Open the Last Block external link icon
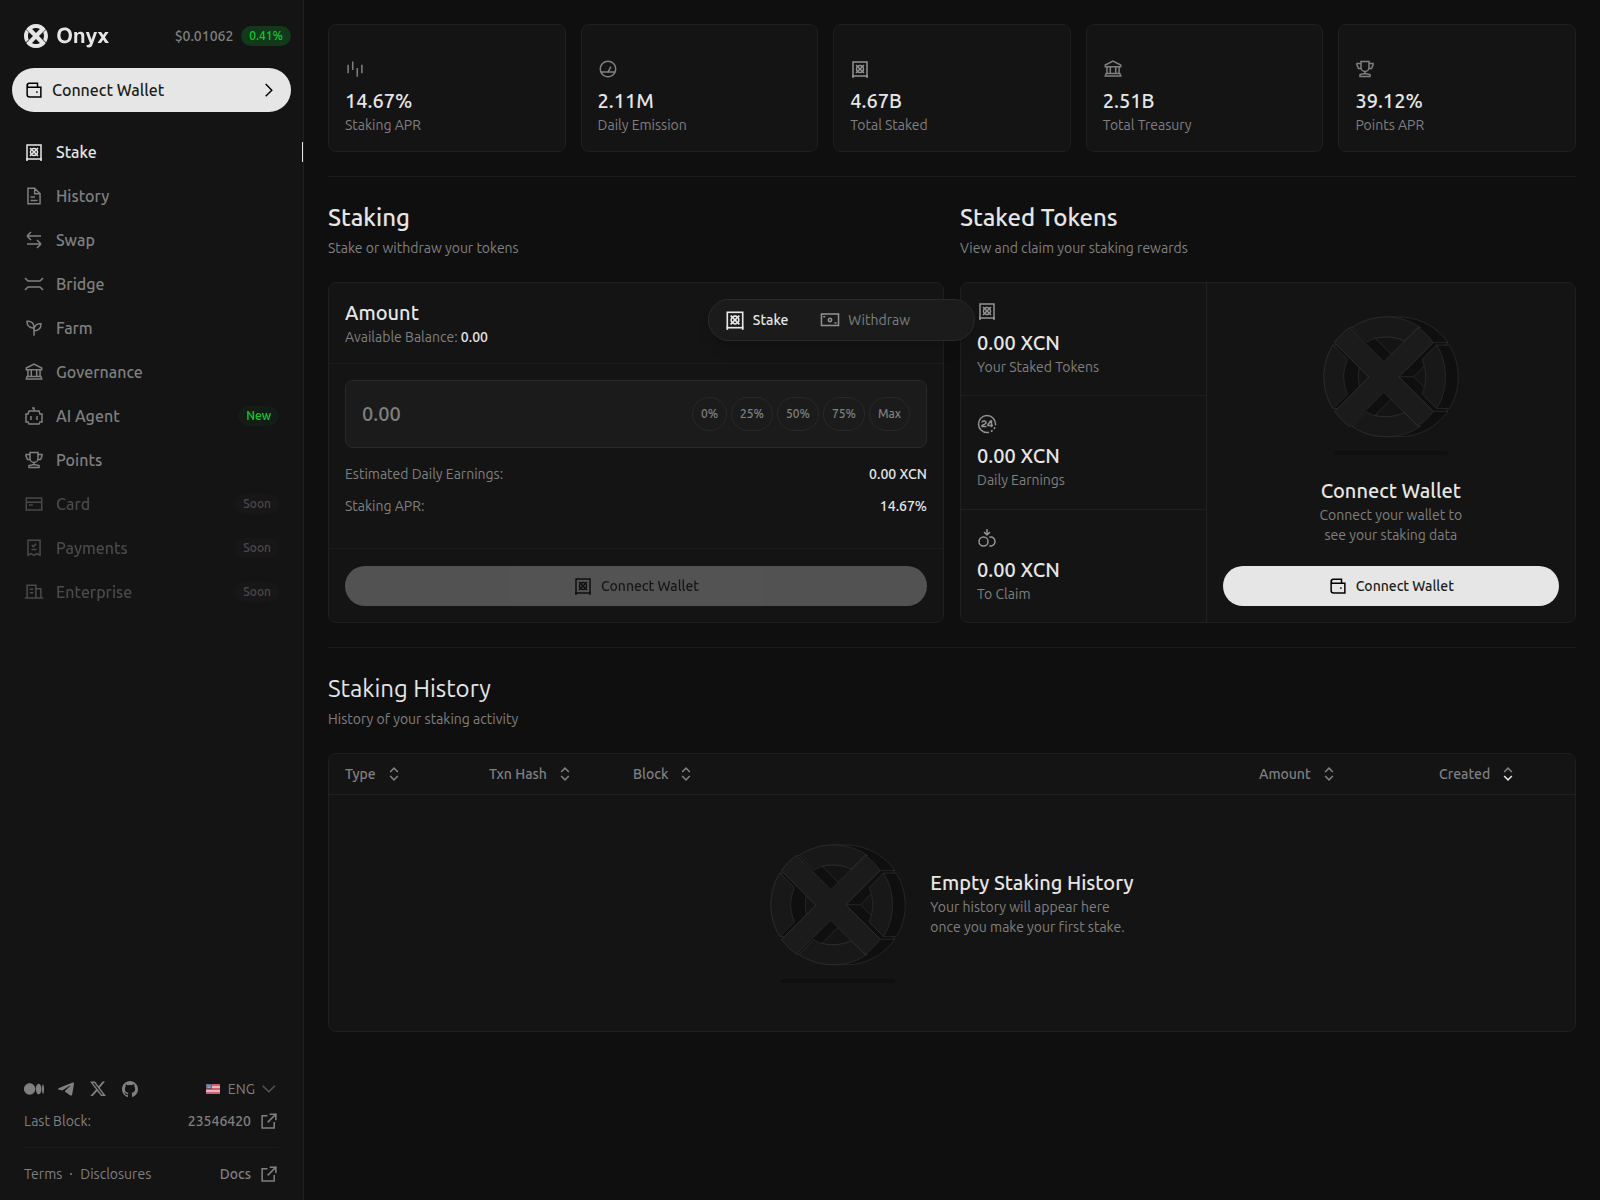The image size is (1600, 1200). 268,1121
